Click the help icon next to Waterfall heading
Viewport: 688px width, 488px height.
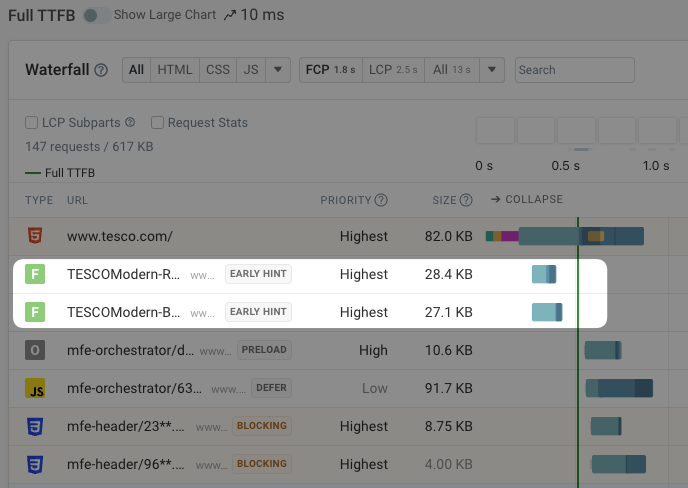click(x=101, y=70)
